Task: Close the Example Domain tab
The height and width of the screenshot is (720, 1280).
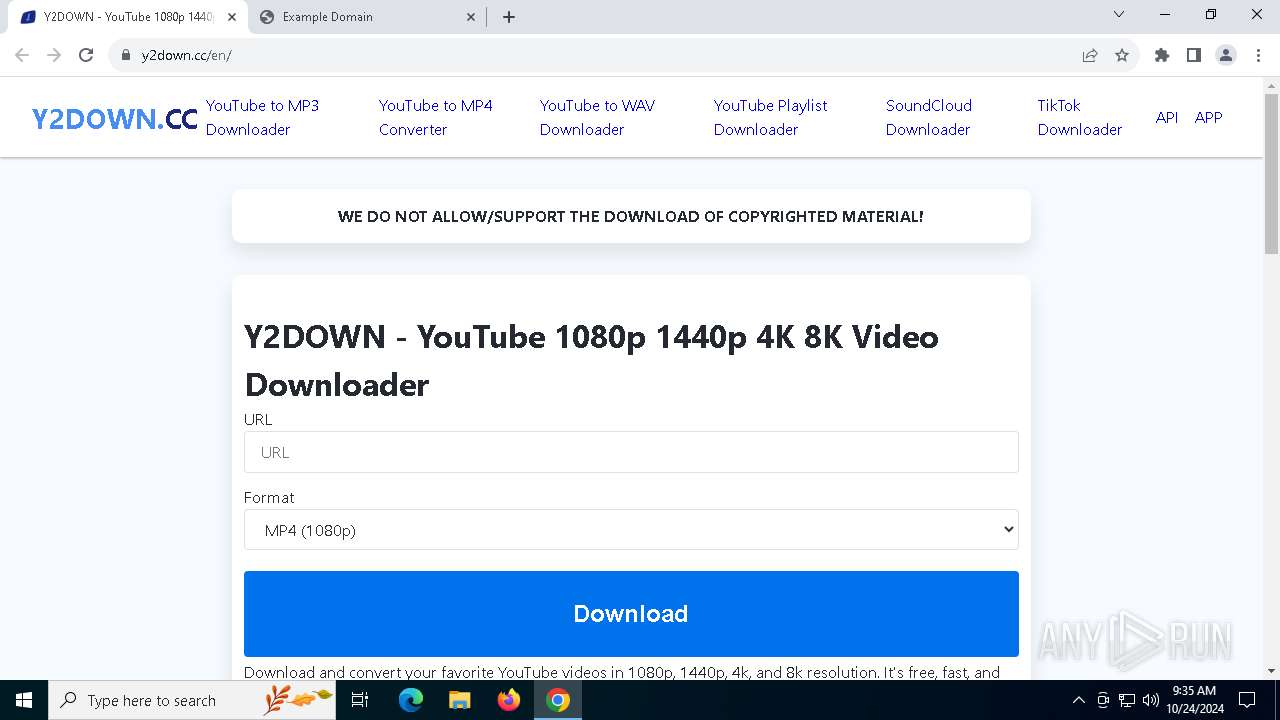Action: [x=471, y=17]
